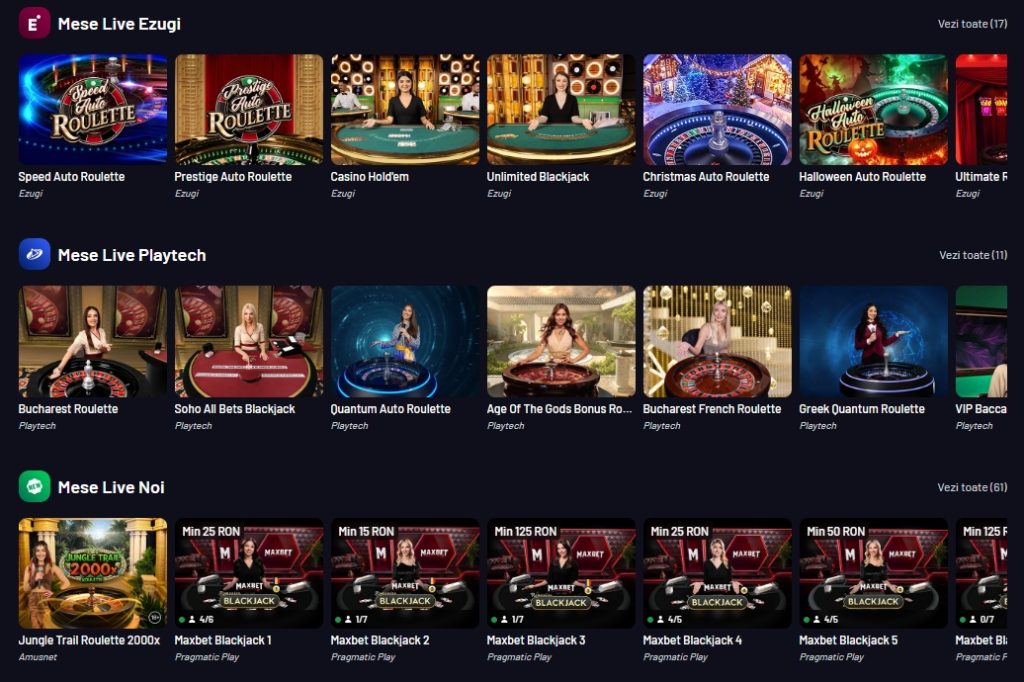Click the Bucharest Roulette title text
This screenshot has width=1024, height=682.
click(68, 408)
